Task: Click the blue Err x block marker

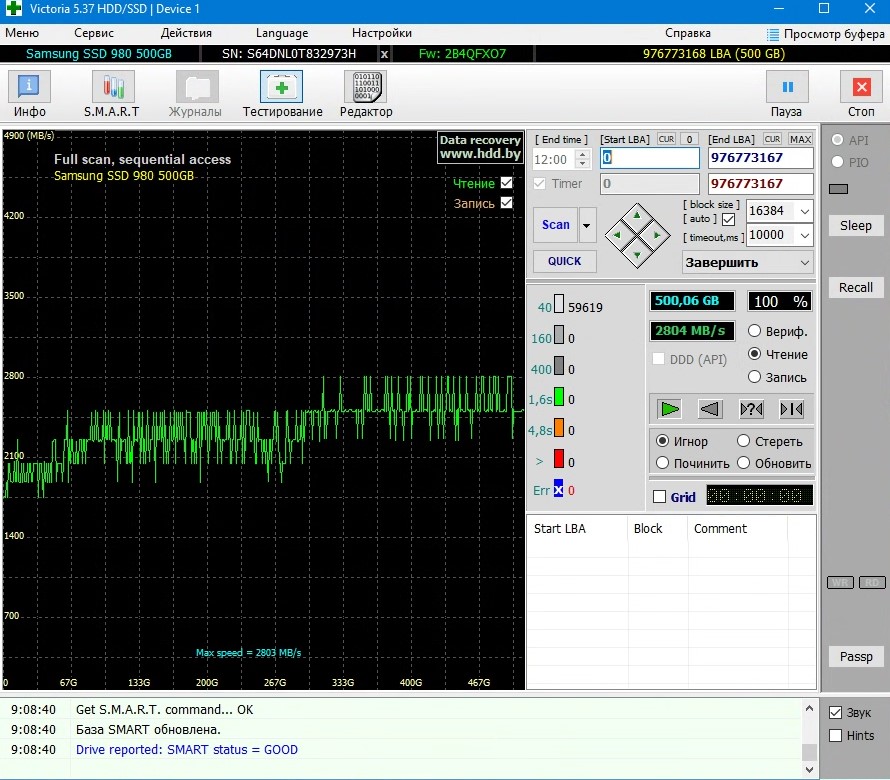Action: (559, 489)
